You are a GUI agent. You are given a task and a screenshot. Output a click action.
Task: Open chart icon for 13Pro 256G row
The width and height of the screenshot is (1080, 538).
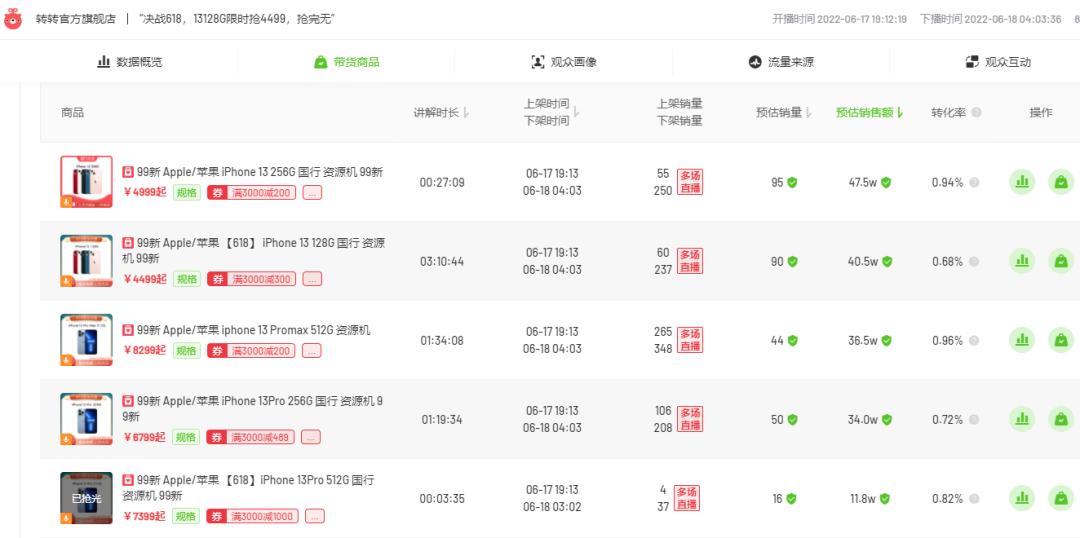1022,419
